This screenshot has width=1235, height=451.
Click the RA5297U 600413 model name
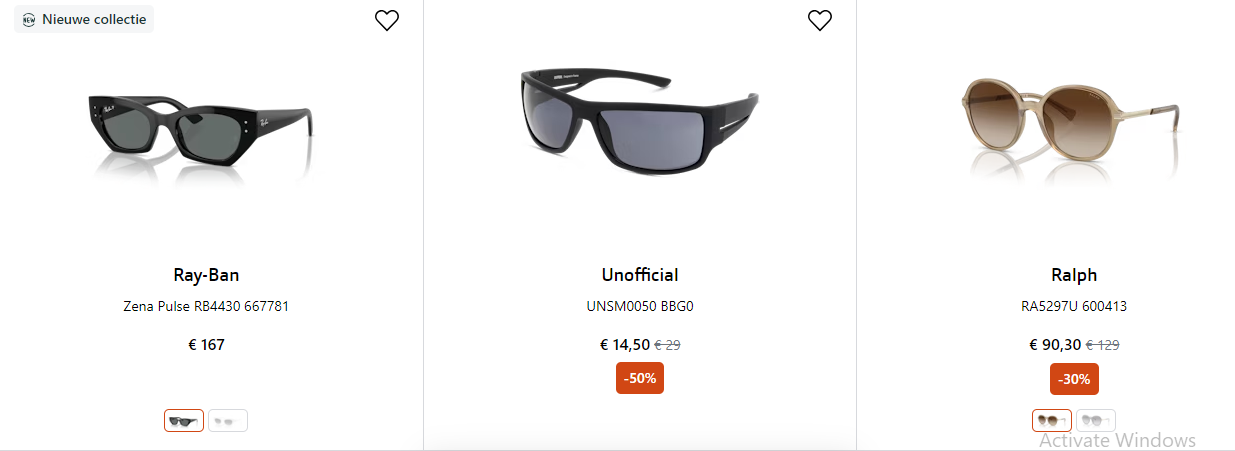pyautogui.click(x=1074, y=306)
